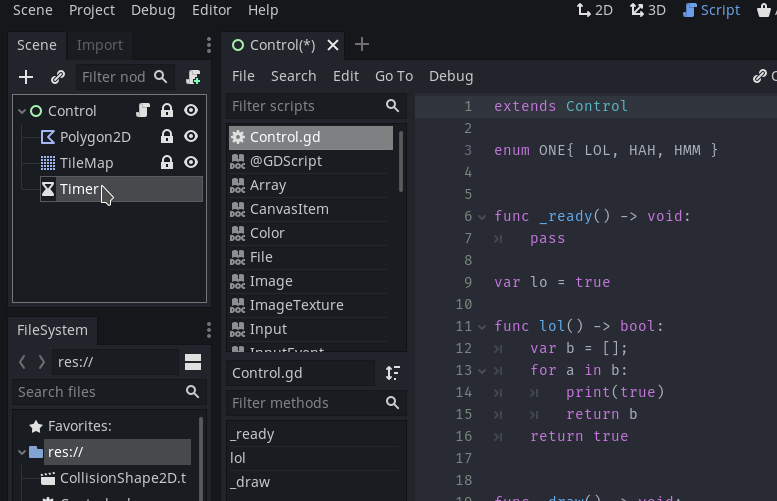Open the AssetLib workspace icon
The image size is (777, 501).
click(765, 10)
